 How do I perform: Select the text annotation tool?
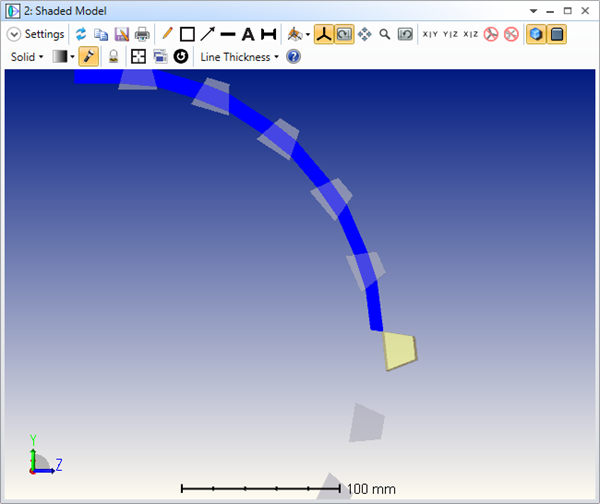click(248, 34)
